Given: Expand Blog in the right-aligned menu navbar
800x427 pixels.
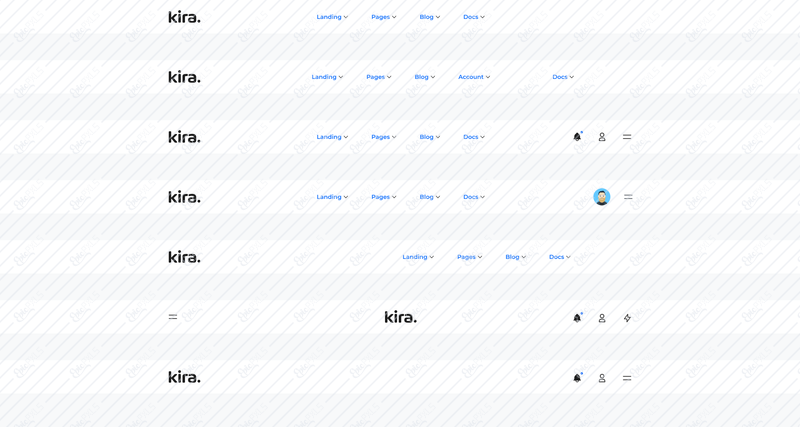Looking at the screenshot, I should 515,257.
